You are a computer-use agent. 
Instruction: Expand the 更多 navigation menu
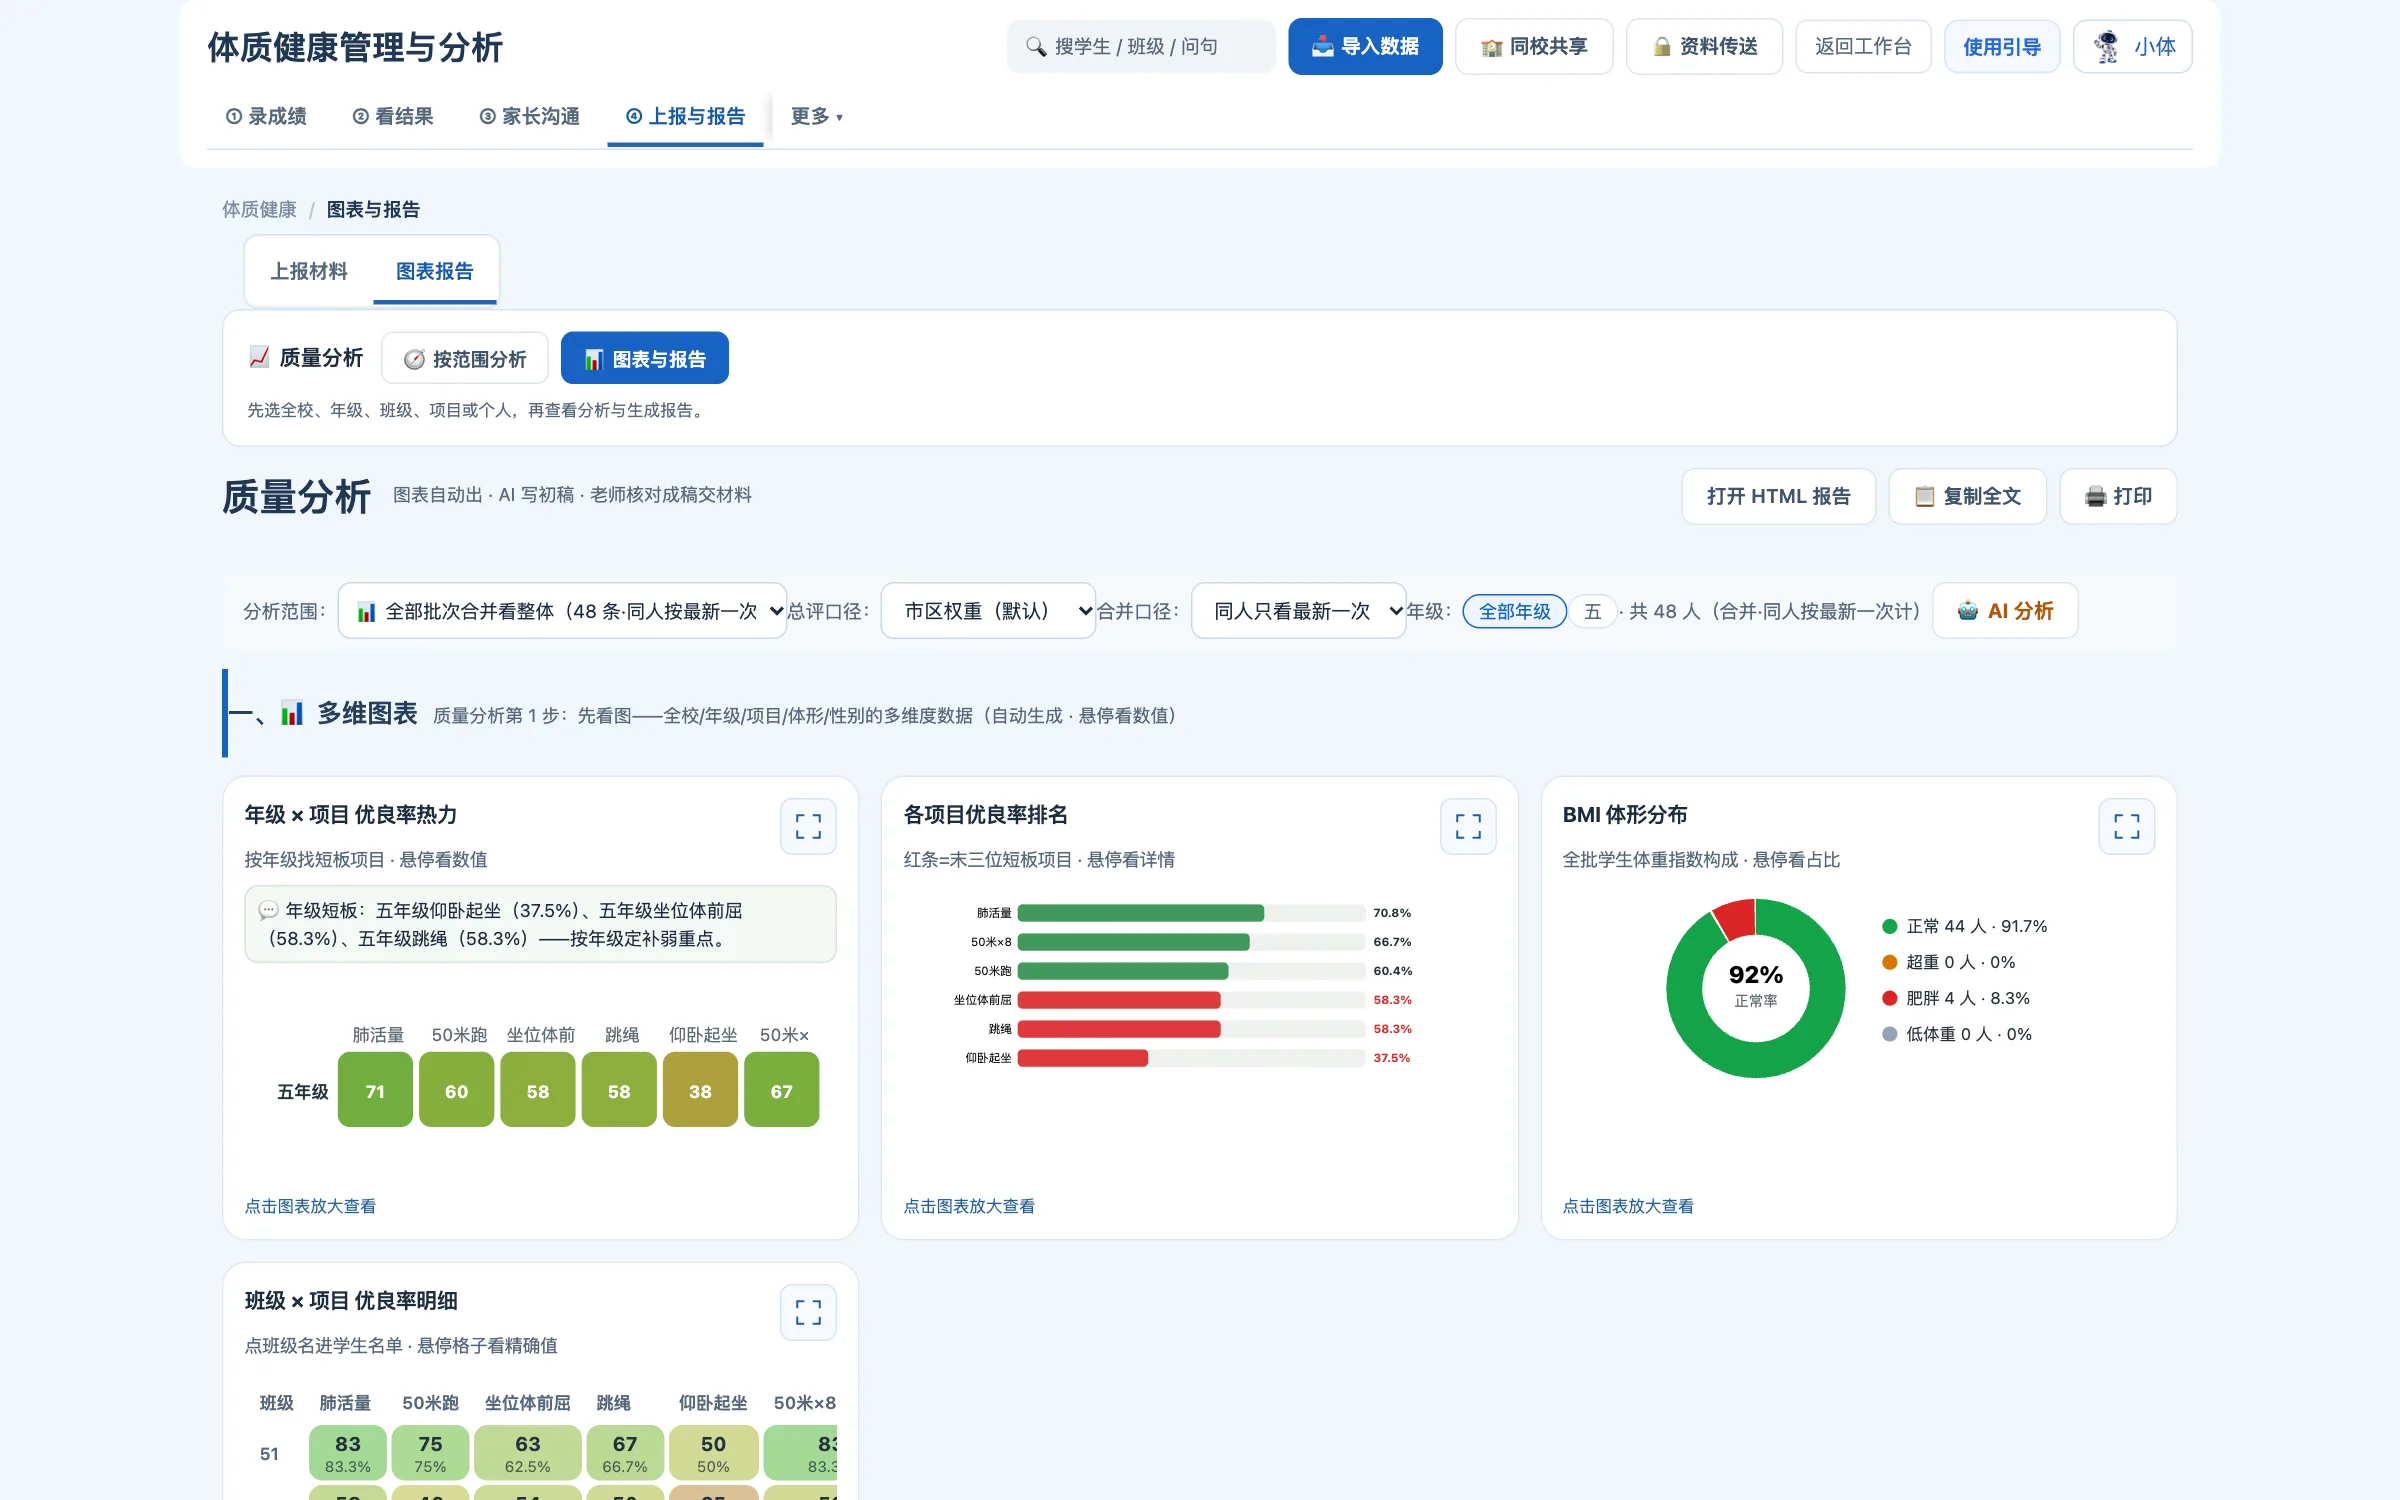816,117
